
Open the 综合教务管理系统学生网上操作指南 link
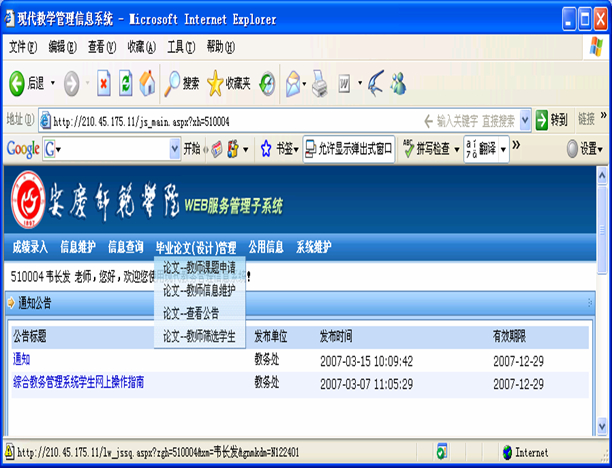(79, 382)
